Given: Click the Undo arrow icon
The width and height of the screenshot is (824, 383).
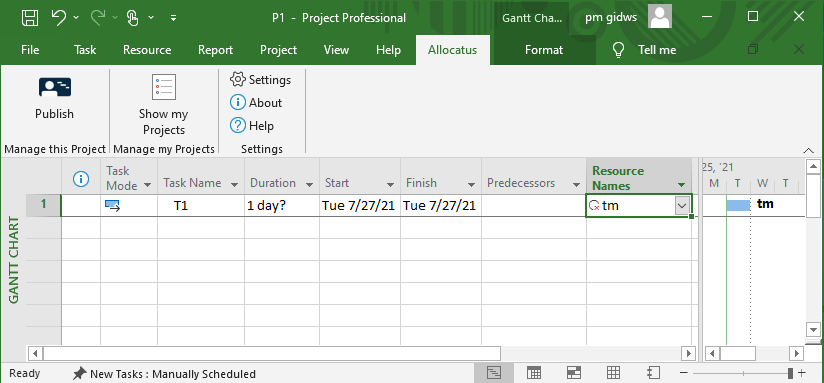Looking at the screenshot, I should (x=59, y=18).
